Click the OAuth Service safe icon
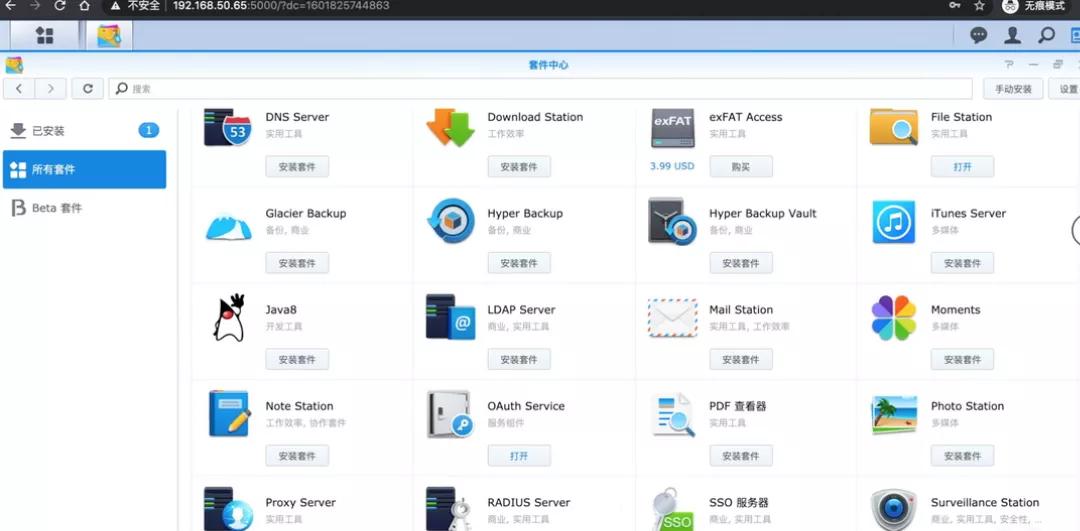 [450, 413]
